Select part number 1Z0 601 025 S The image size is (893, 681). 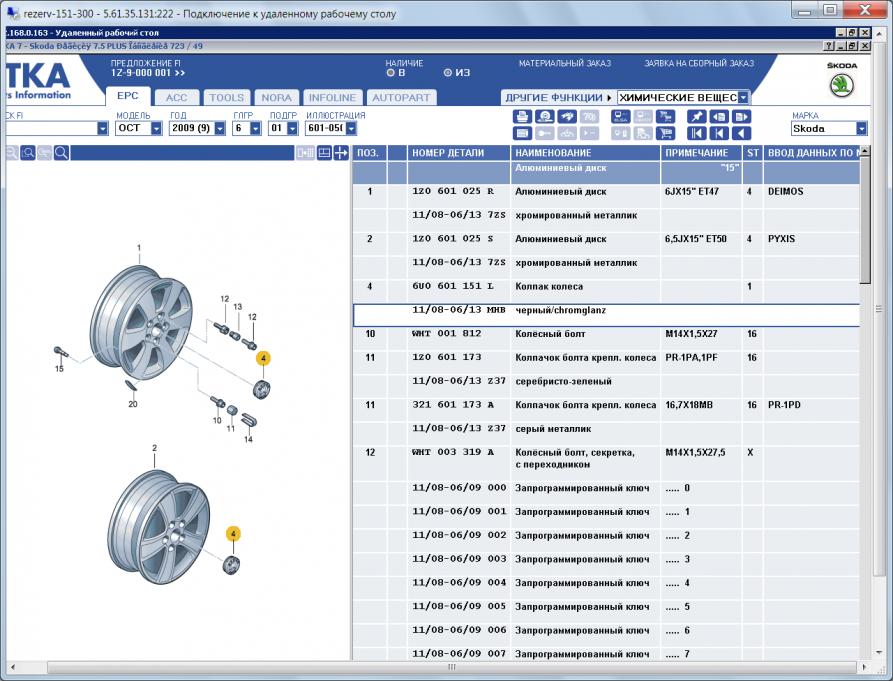(453, 239)
